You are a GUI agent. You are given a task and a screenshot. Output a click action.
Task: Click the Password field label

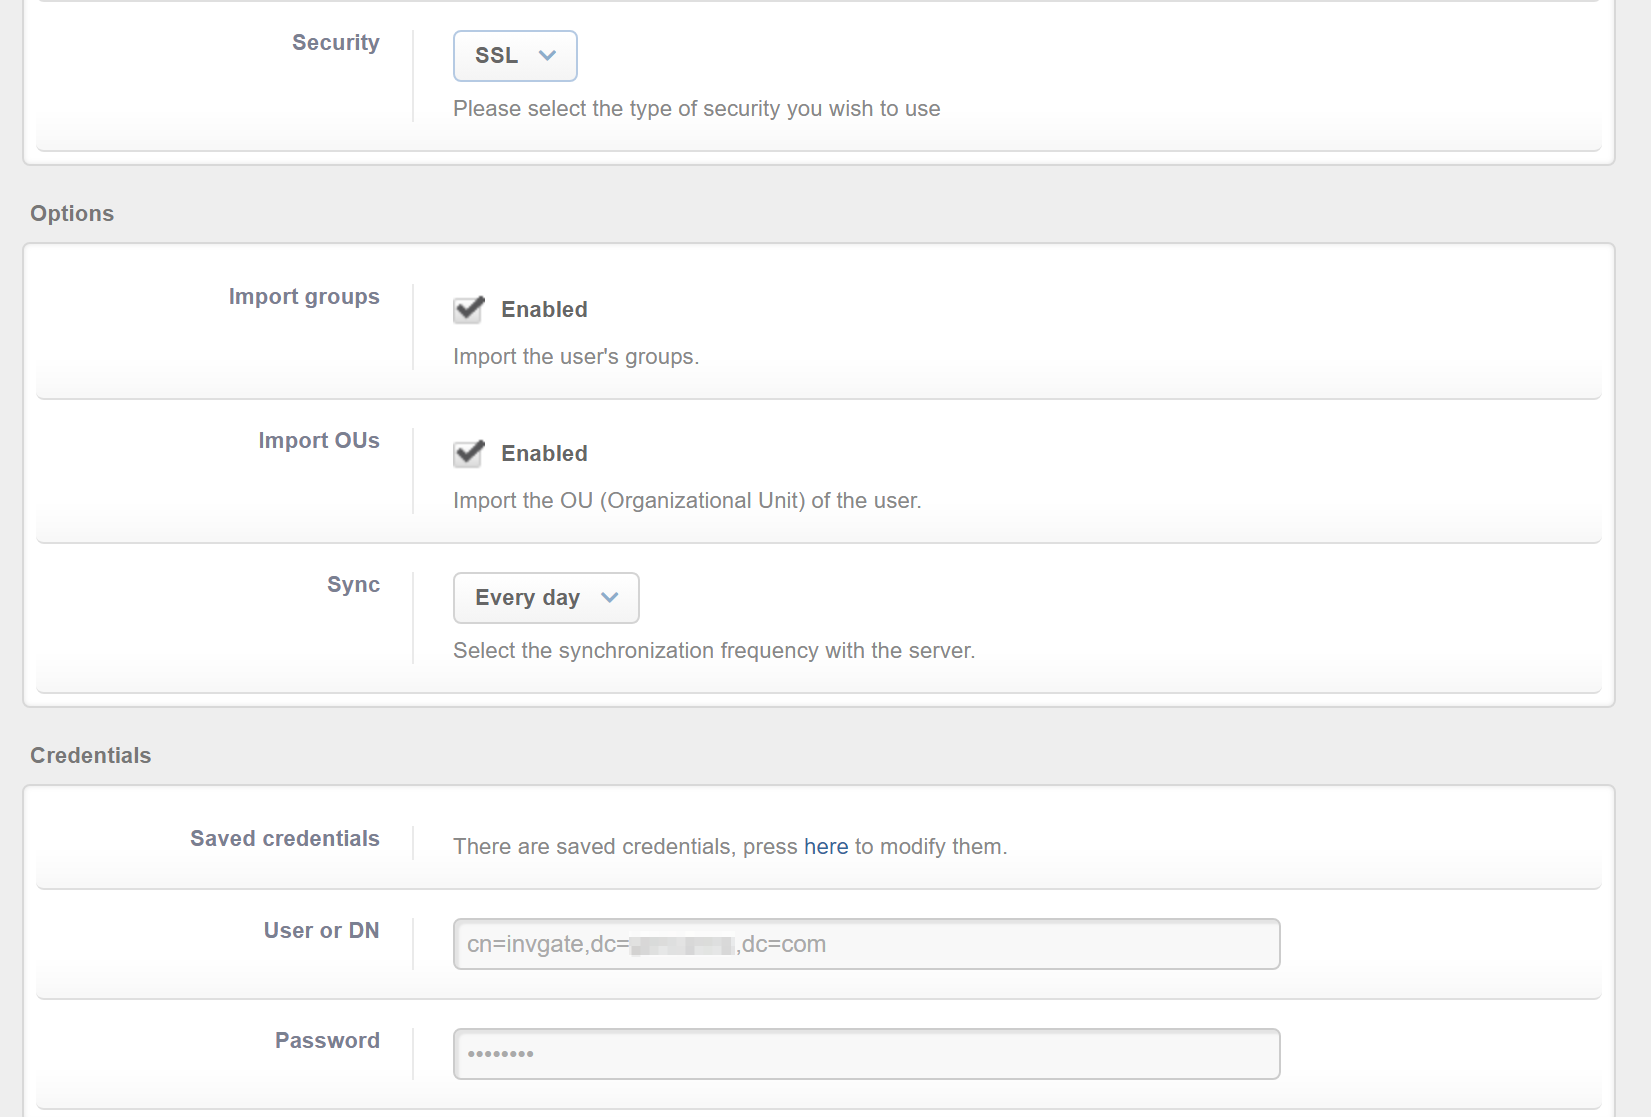click(x=327, y=1041)
